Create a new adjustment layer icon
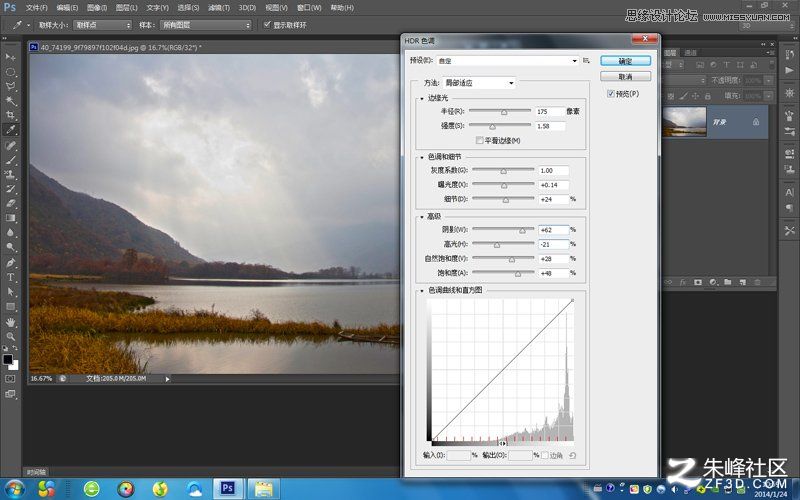This screenshot has height=500, width=800. click(x=713, y=282)
